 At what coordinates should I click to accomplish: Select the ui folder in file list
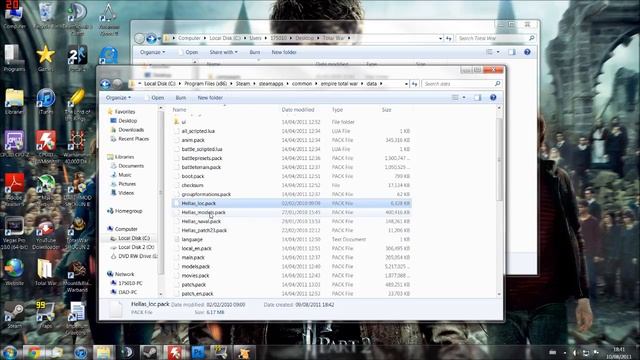pos(291,122)
